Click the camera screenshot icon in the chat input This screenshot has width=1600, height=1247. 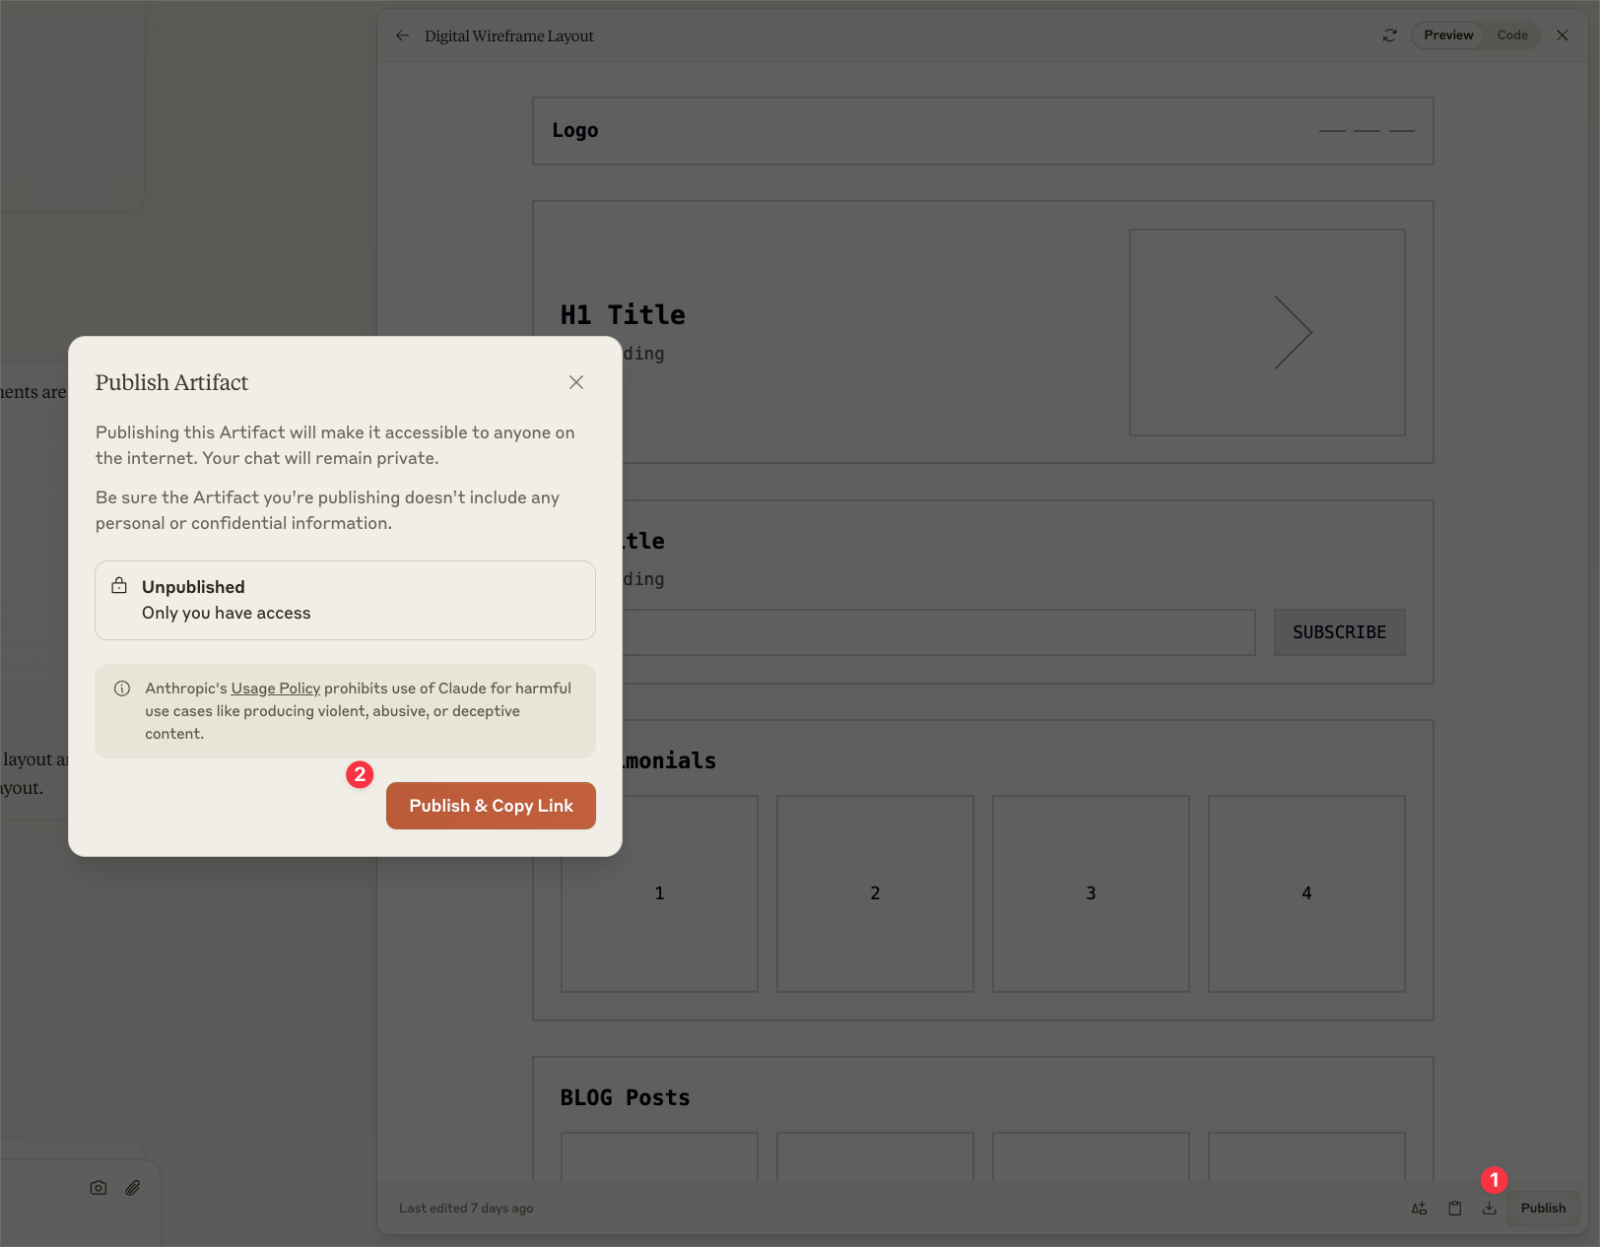[x=98, y=1188]
